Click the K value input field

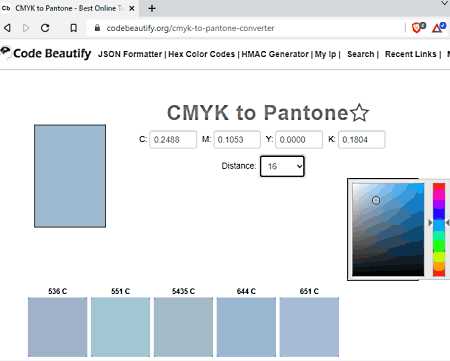362,139
